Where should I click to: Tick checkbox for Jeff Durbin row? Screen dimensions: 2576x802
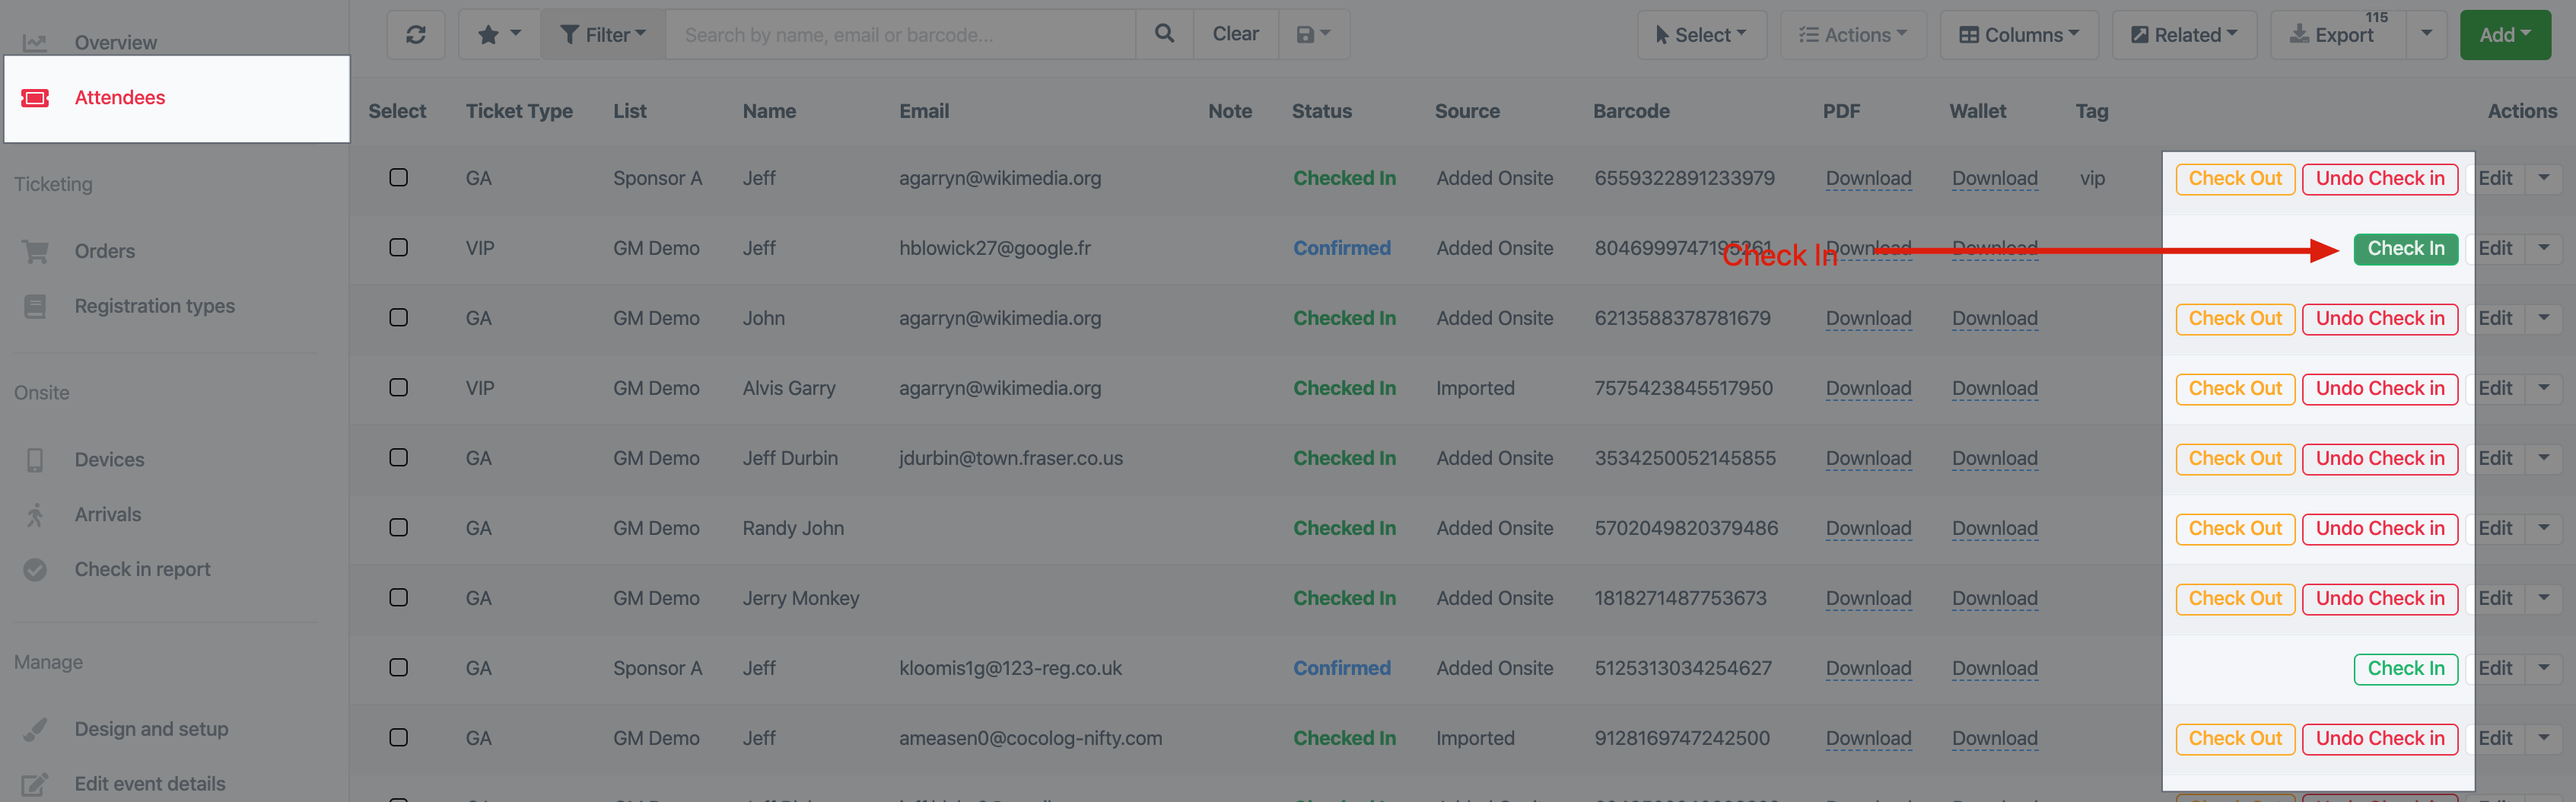pyautogui.click(x=398, y=458)
